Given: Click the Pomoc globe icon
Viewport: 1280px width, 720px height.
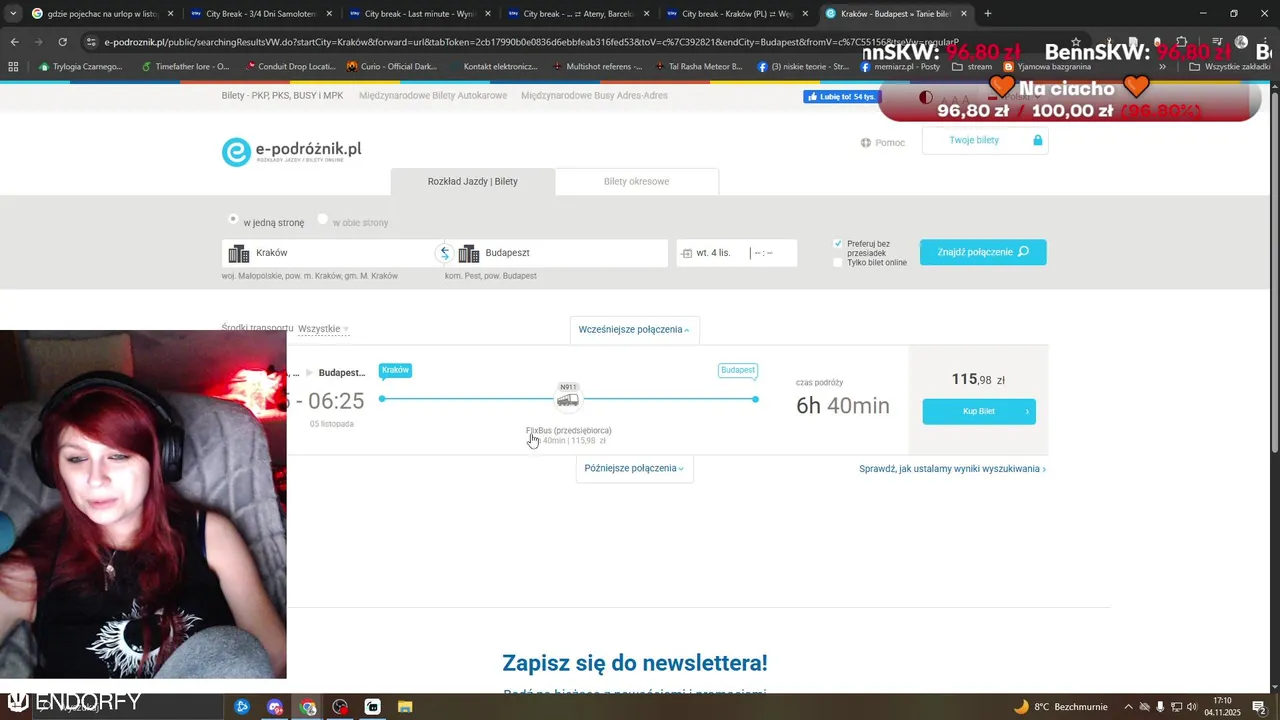Looking at the screenshot, I should [866, 143].
